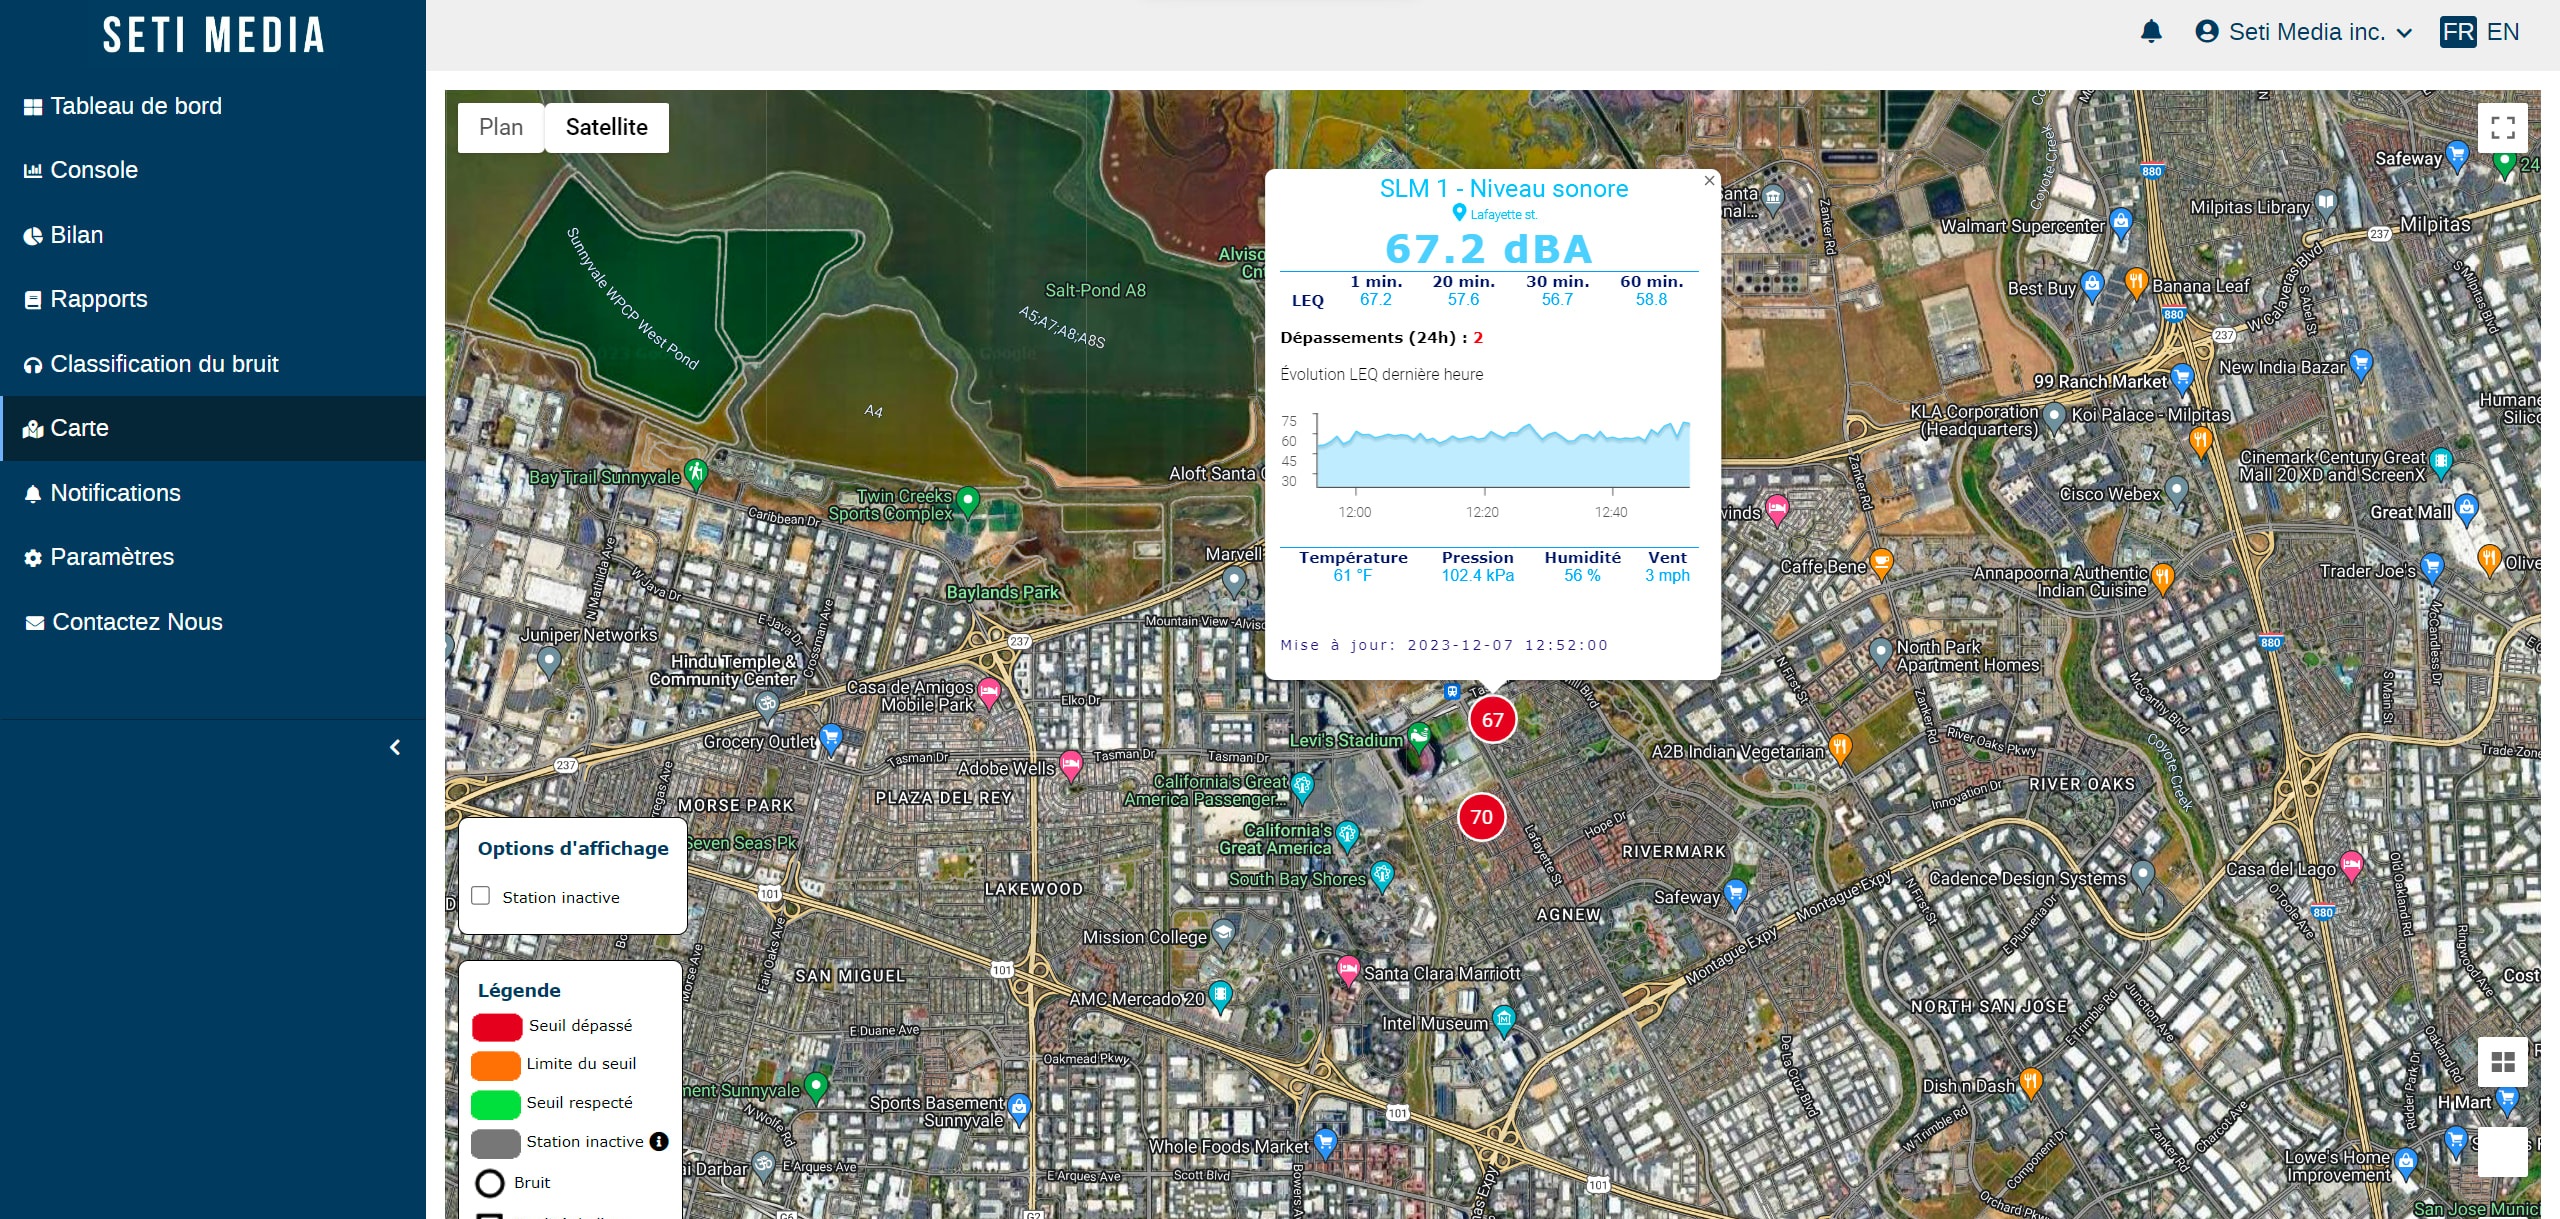Image resolution: width=2560 pixels, height=1219 pixels.
Task: Click the Dish n Dash restaurant pin
Action: tap(2030, 1082)
